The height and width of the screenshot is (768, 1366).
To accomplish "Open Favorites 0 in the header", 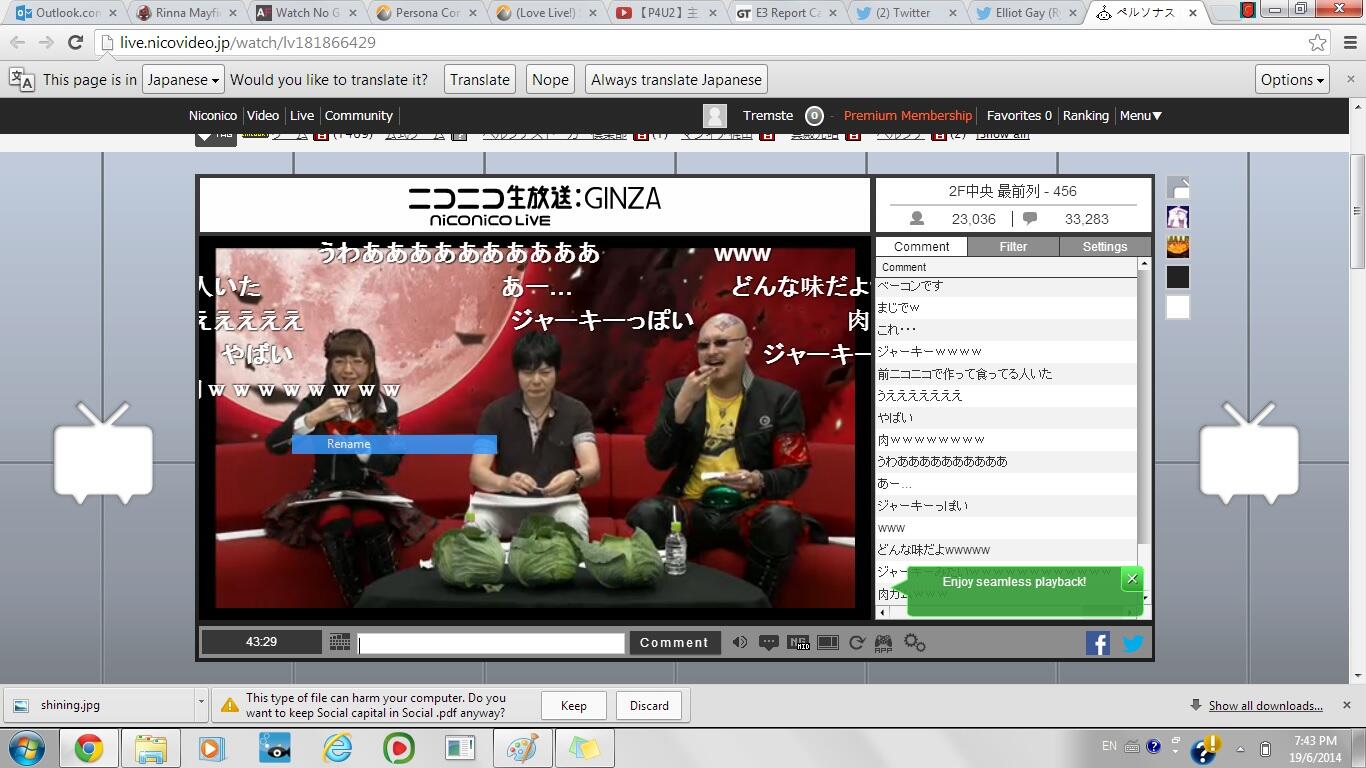I will [x=1019, y=115].
